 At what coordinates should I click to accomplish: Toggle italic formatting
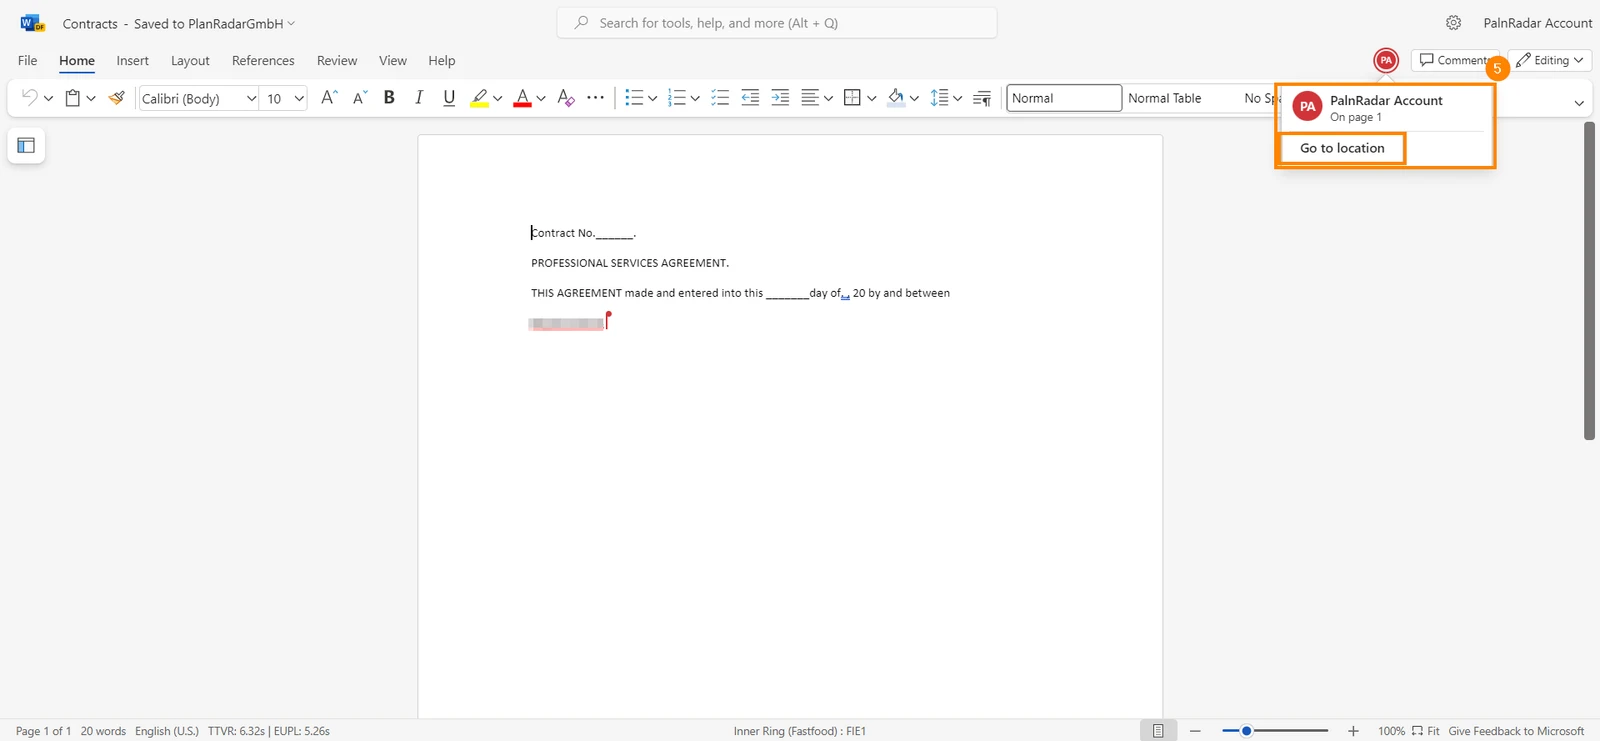[419, 98]
